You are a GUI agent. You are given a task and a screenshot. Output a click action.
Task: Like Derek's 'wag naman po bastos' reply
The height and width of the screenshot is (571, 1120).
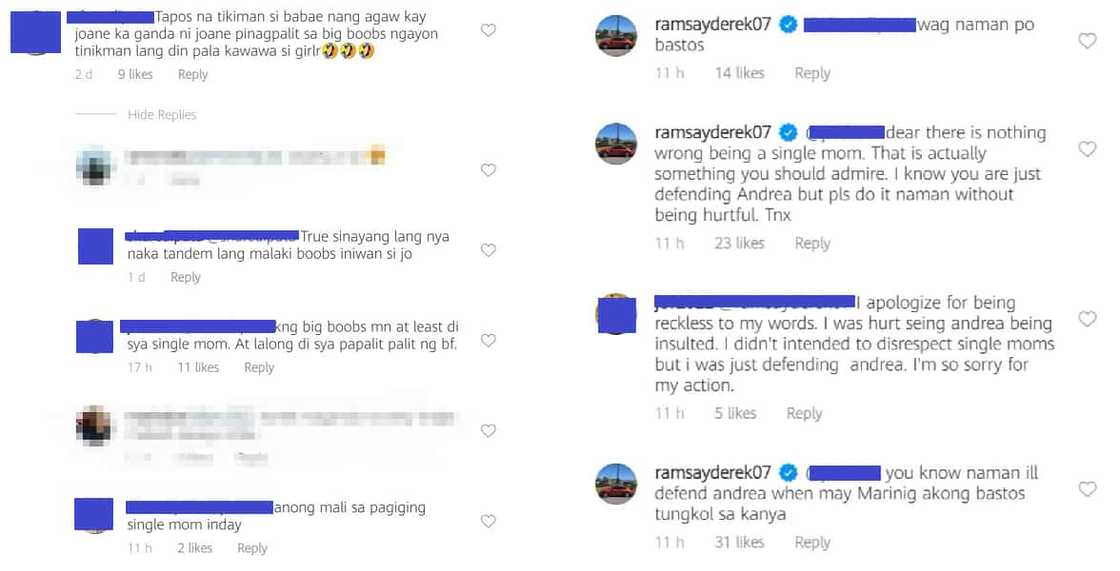[x=1087, y=41]
